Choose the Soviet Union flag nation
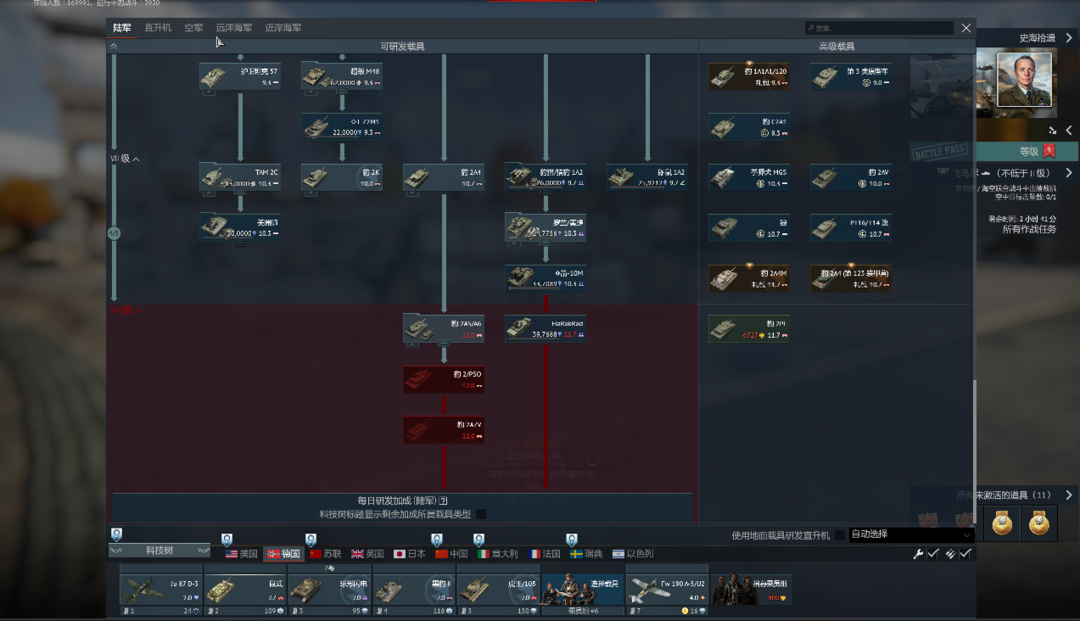This screenshot has height=621, width=1080. (326, 554)
